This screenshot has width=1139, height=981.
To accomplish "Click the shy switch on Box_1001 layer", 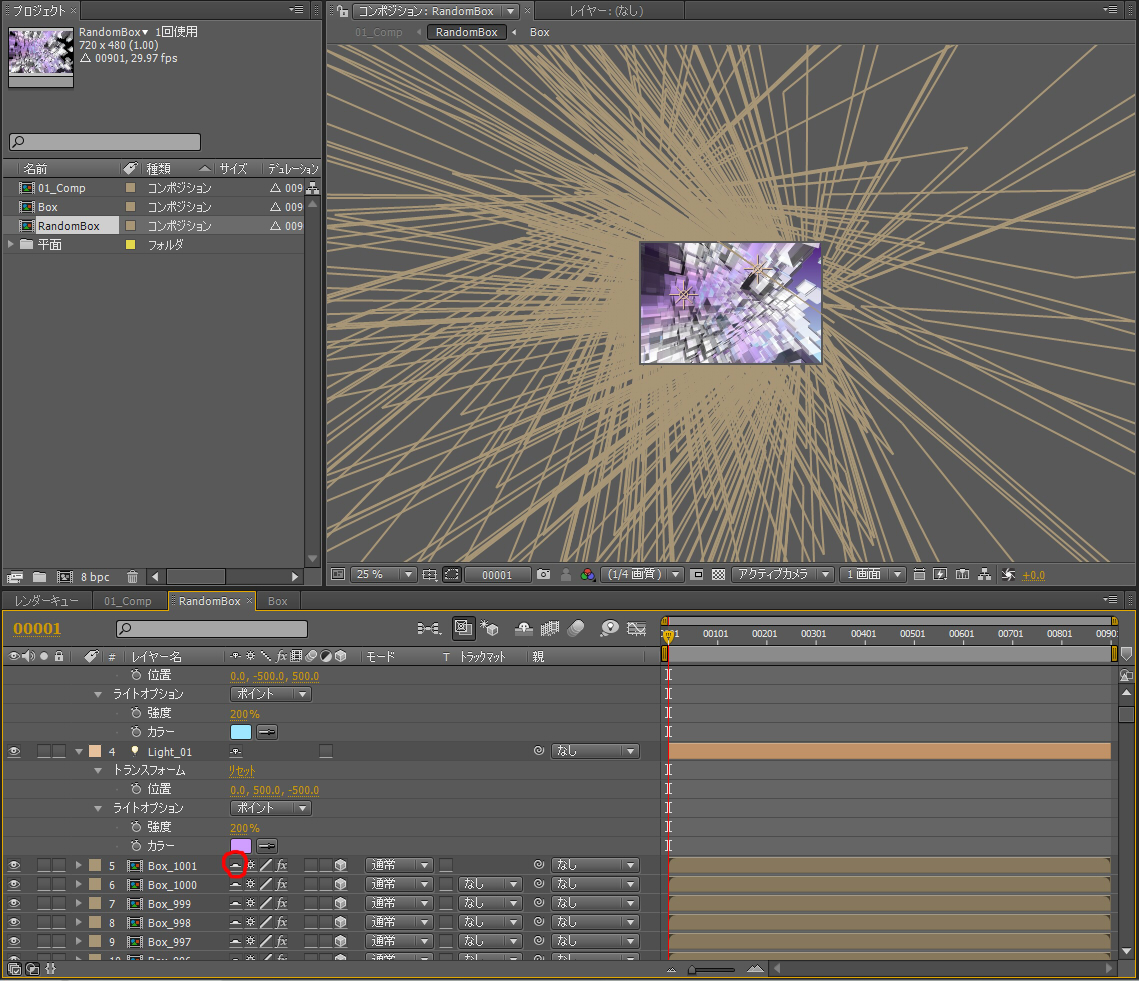I will 235,865.
